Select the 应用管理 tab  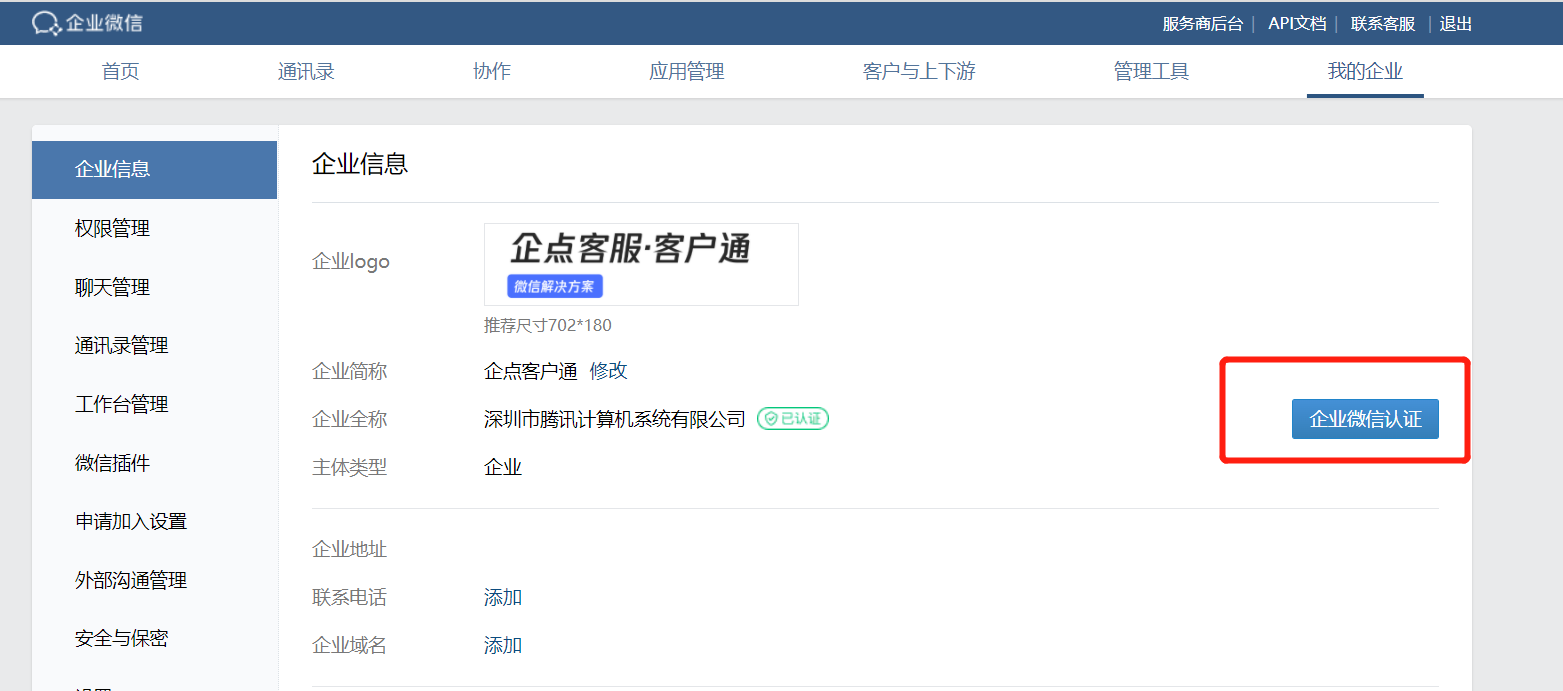[686, 72]
